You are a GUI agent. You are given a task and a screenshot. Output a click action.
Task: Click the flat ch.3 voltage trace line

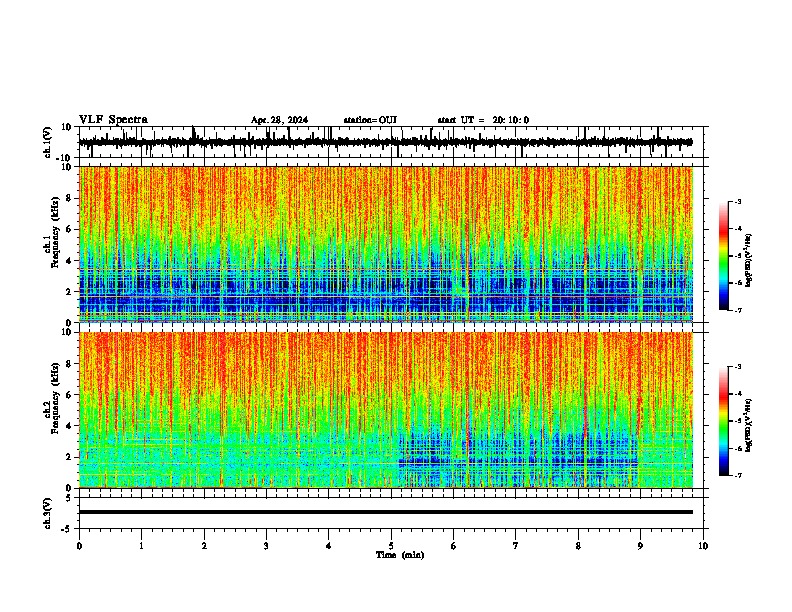tap(386, 512)
